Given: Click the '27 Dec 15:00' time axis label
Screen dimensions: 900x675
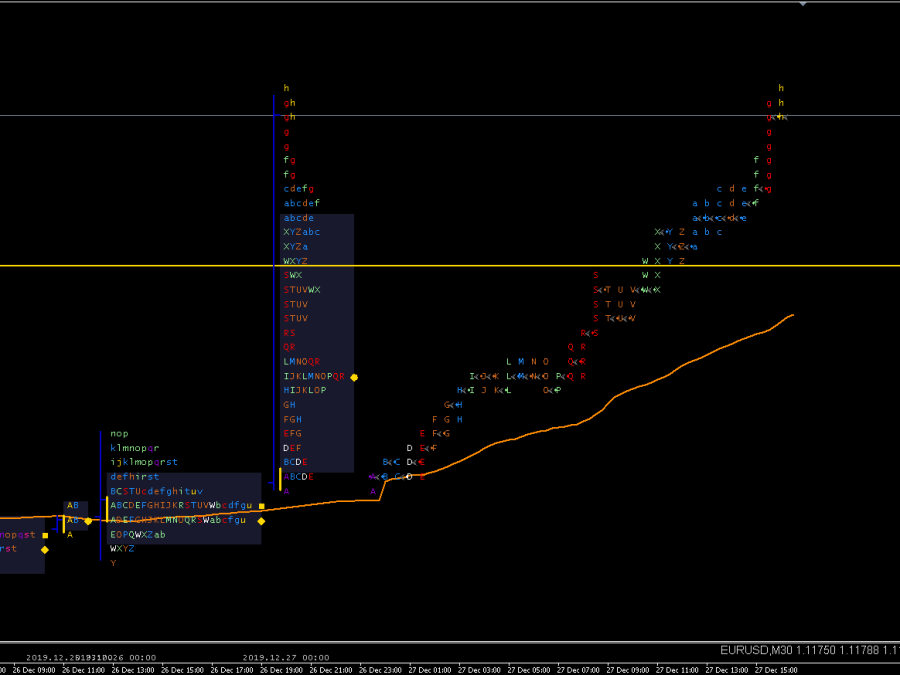Looking at the screenshot, I should pyautogui.click(x=773, y=669).
